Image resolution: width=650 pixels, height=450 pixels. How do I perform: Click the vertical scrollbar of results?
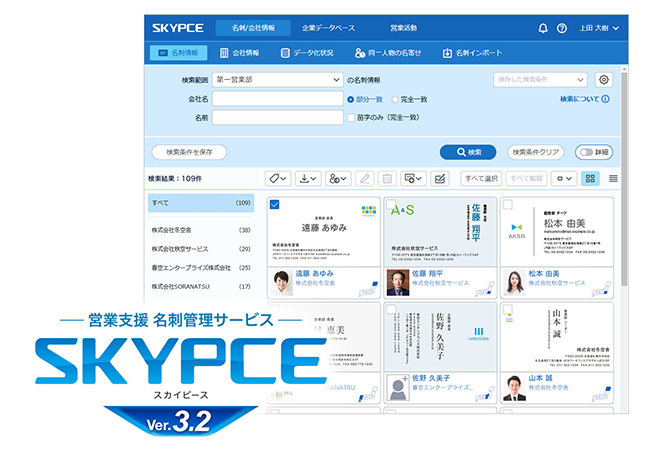[x=624, y=178]
